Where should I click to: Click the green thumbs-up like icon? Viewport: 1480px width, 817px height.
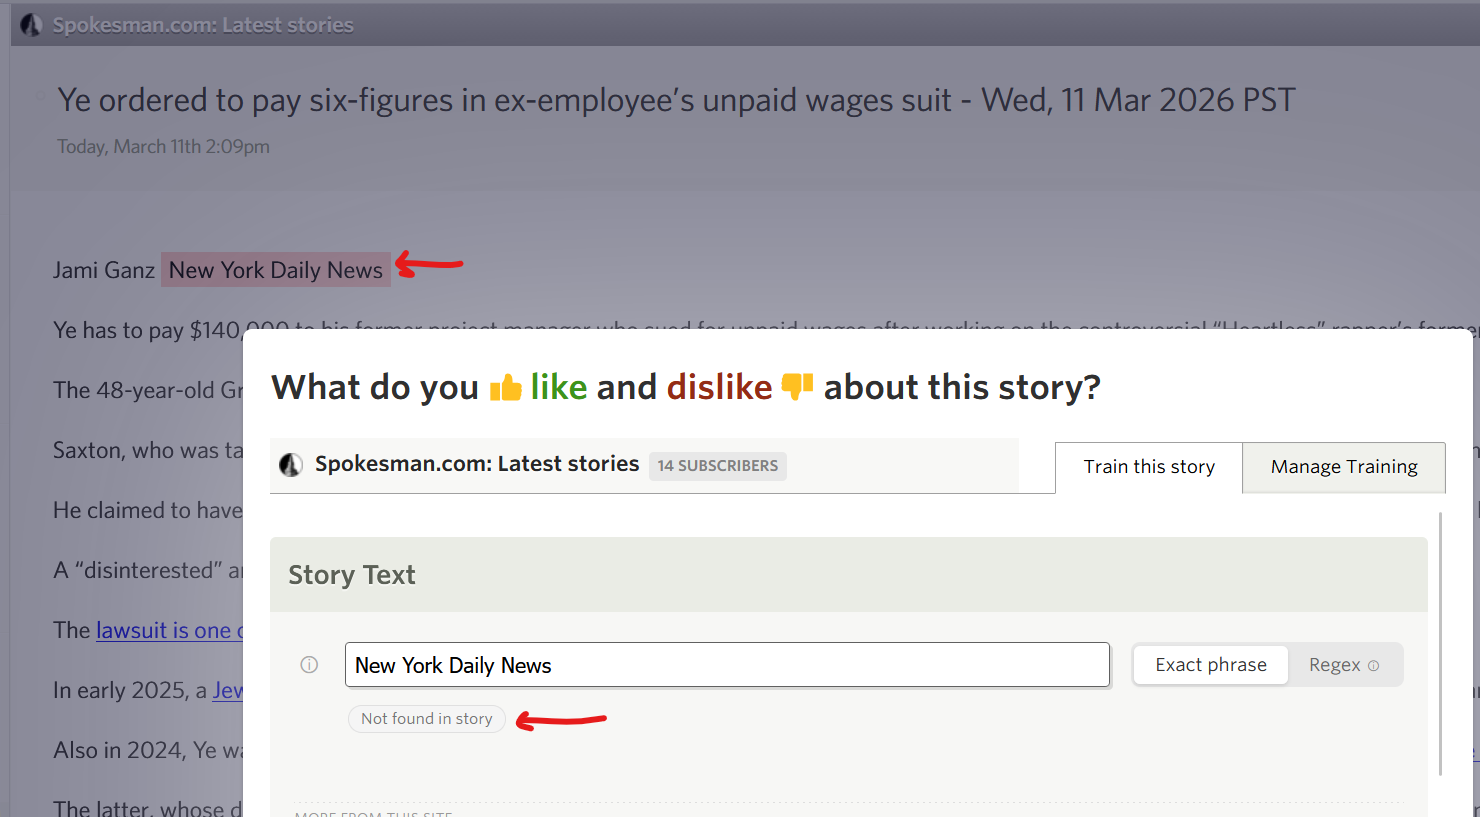(506, 387)
